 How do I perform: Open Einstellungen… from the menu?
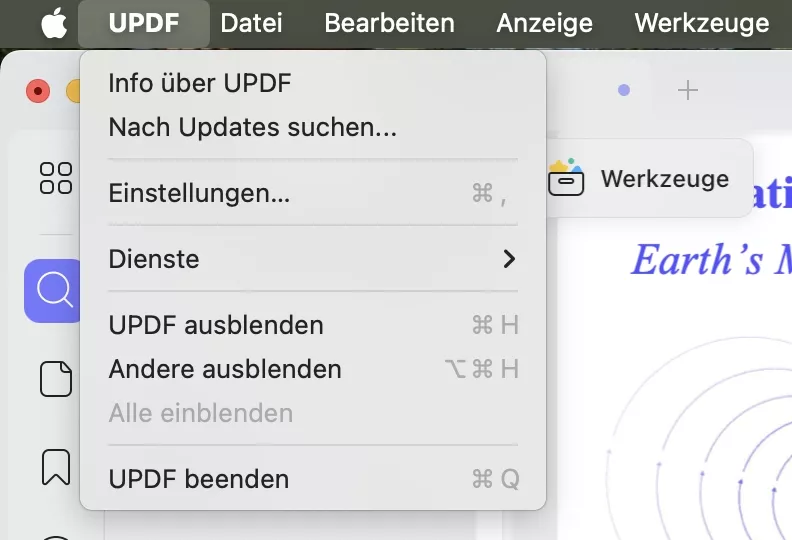tap(313, 193)
